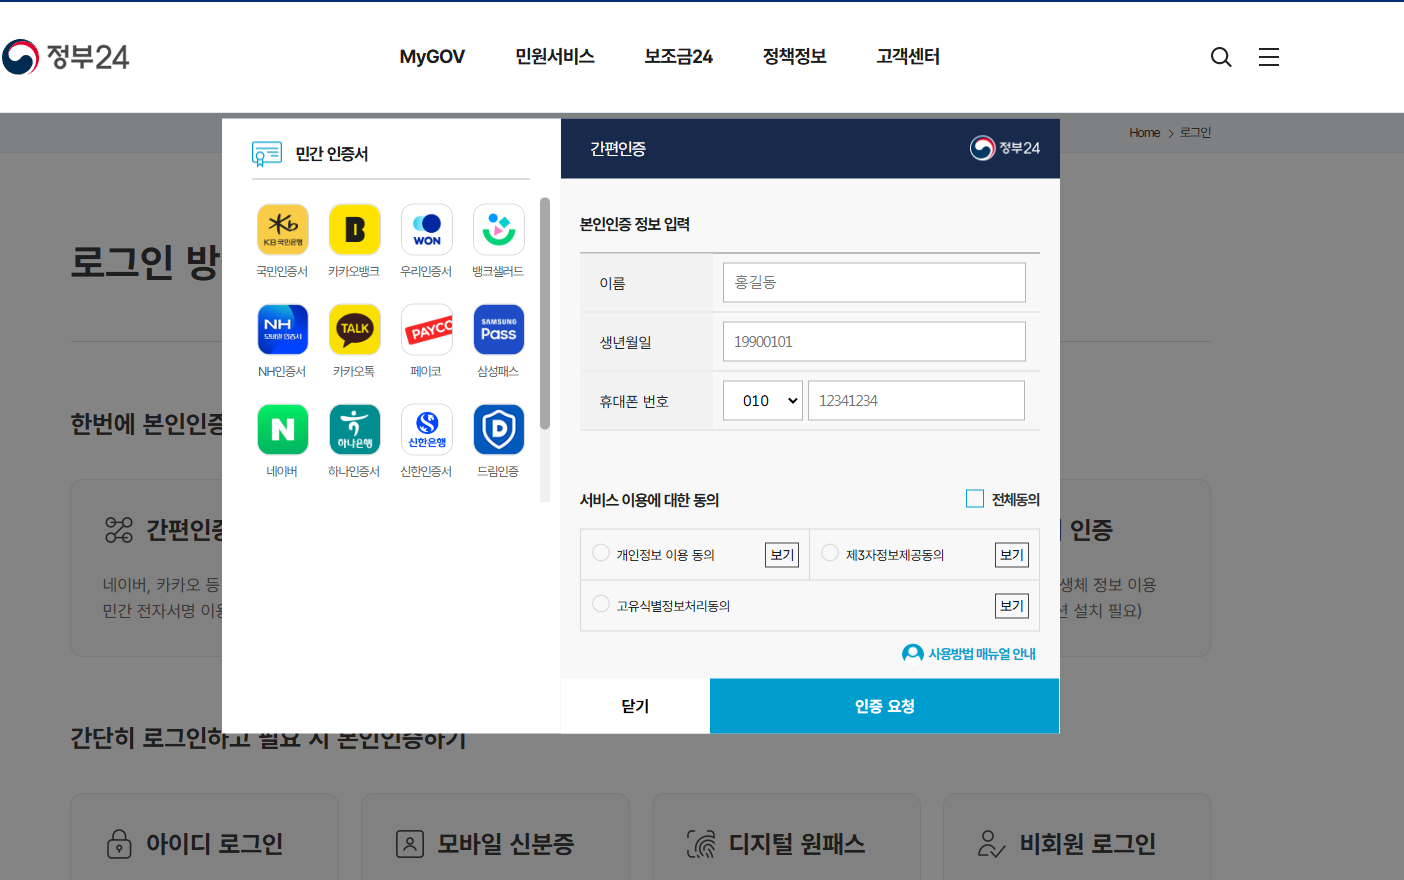Click the 정부24 logo in page header
1404x880 pixels.
[66, 57]
